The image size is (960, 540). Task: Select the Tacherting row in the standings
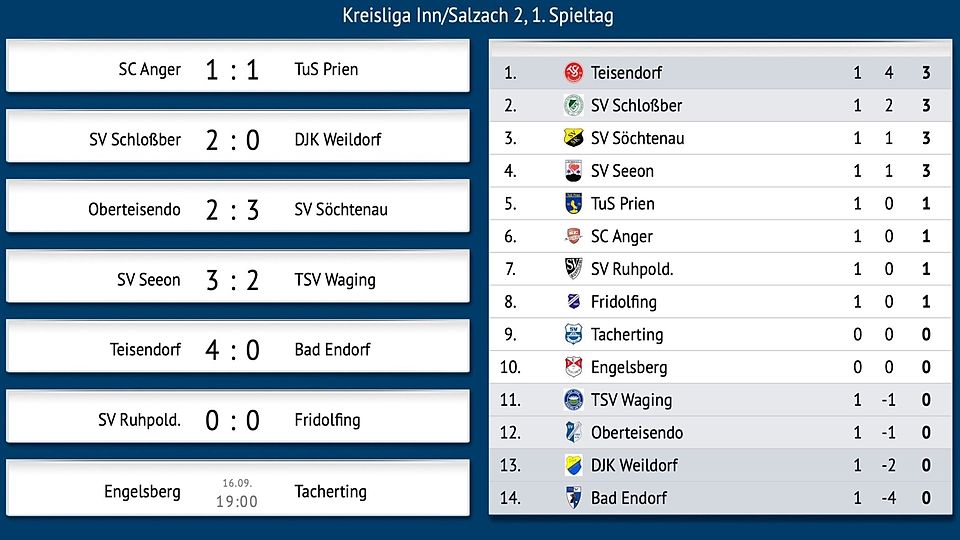click(720, 334)
